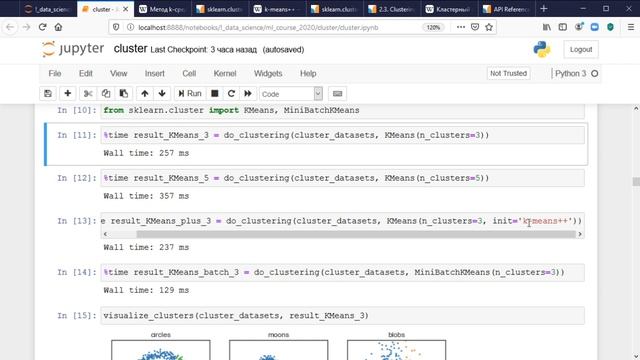Run the selected cell

click(190, 93)
